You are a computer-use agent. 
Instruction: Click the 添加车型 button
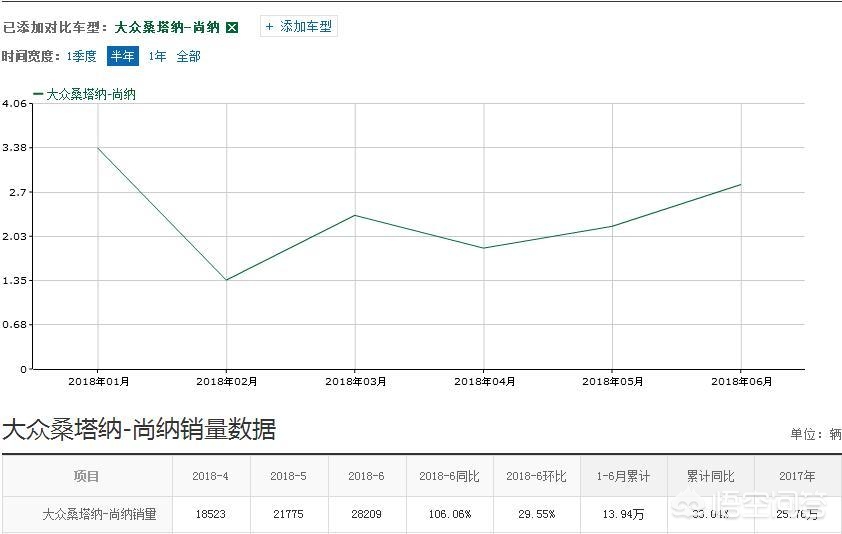[299, 26]
